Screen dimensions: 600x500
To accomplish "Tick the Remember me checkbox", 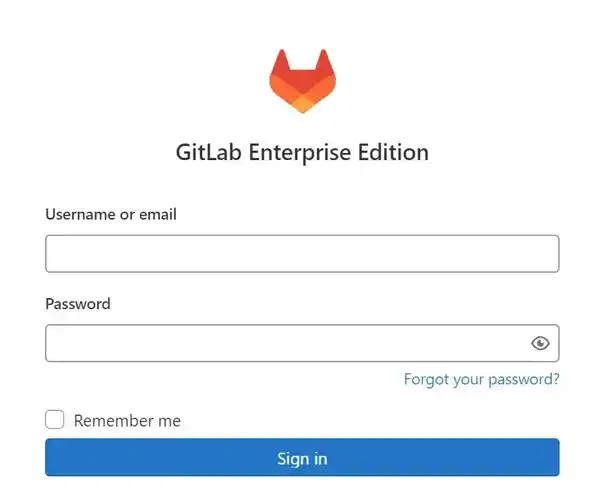I will (x=55, y=420).
